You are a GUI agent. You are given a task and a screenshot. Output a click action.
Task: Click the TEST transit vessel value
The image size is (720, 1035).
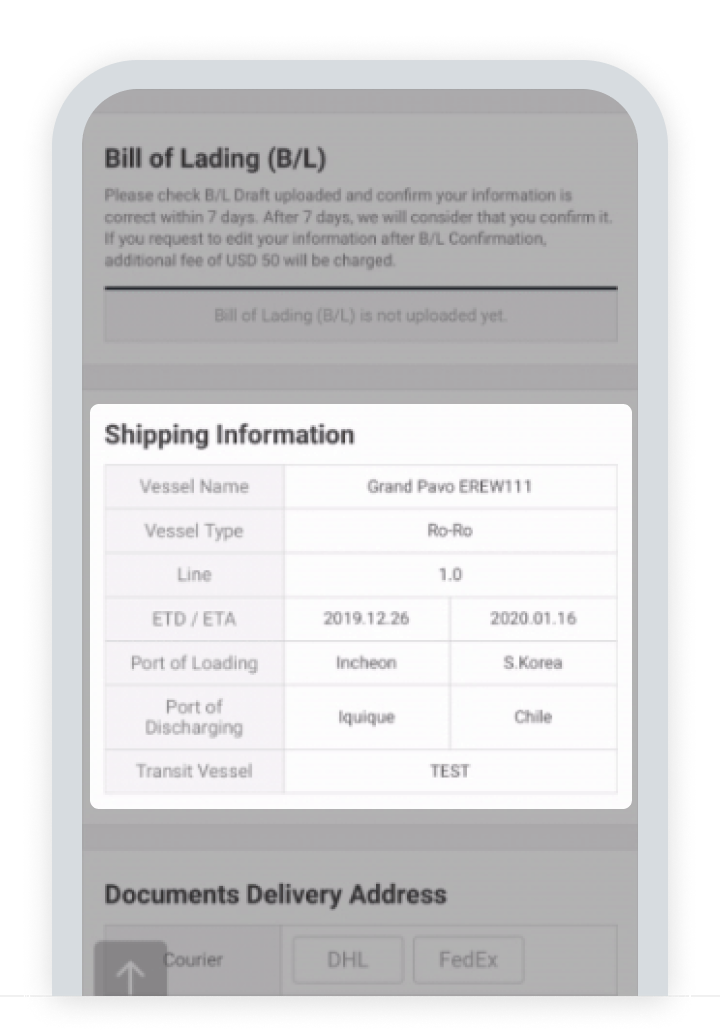pos(450,771)
